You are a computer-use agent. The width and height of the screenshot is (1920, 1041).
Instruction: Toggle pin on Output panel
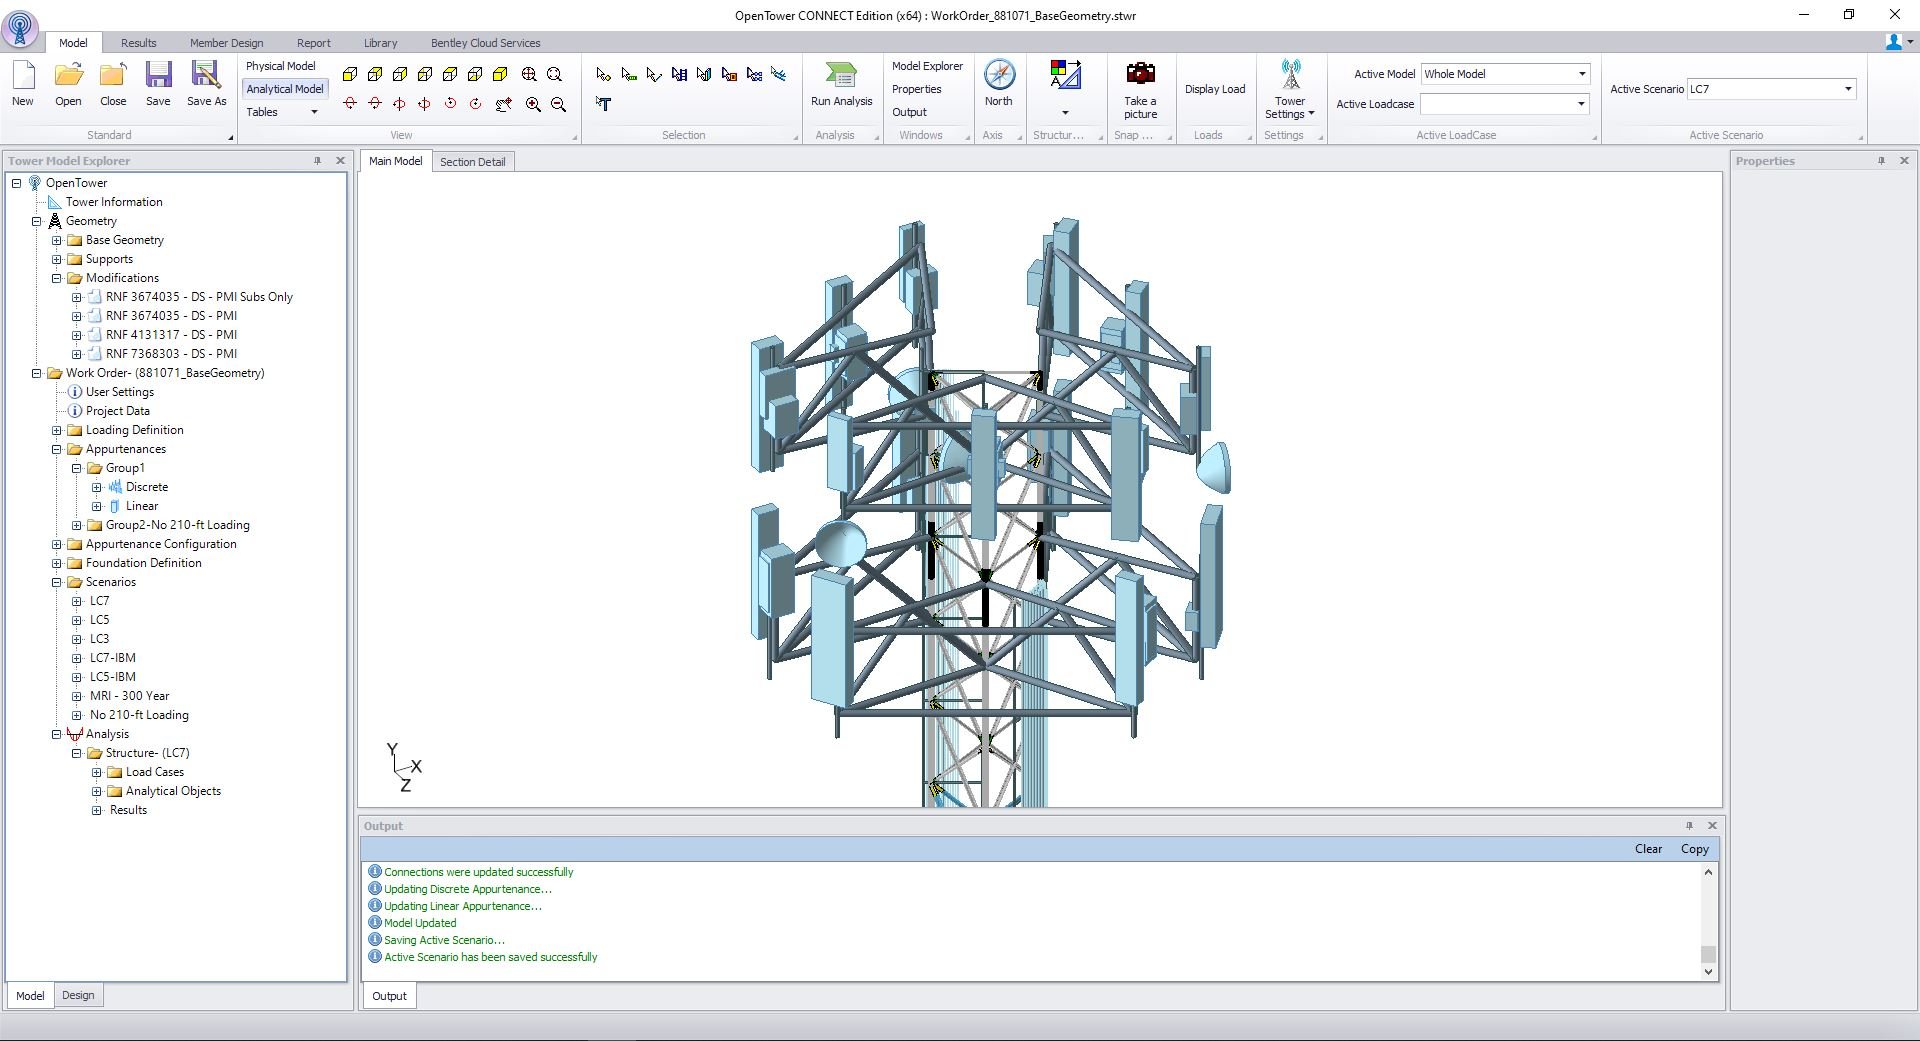click(x=1689, y=825)
